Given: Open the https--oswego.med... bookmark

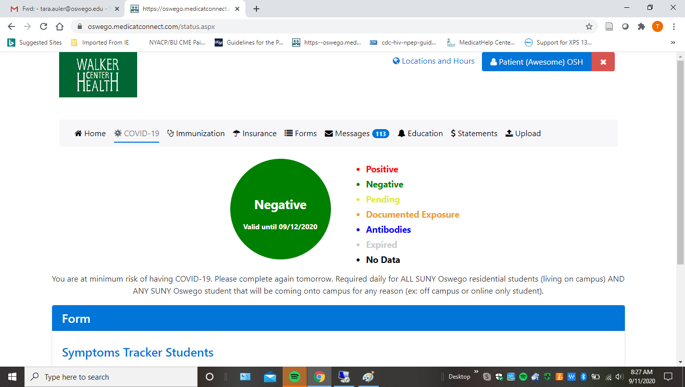Looking at the screenshot, I should coord(327,42).
